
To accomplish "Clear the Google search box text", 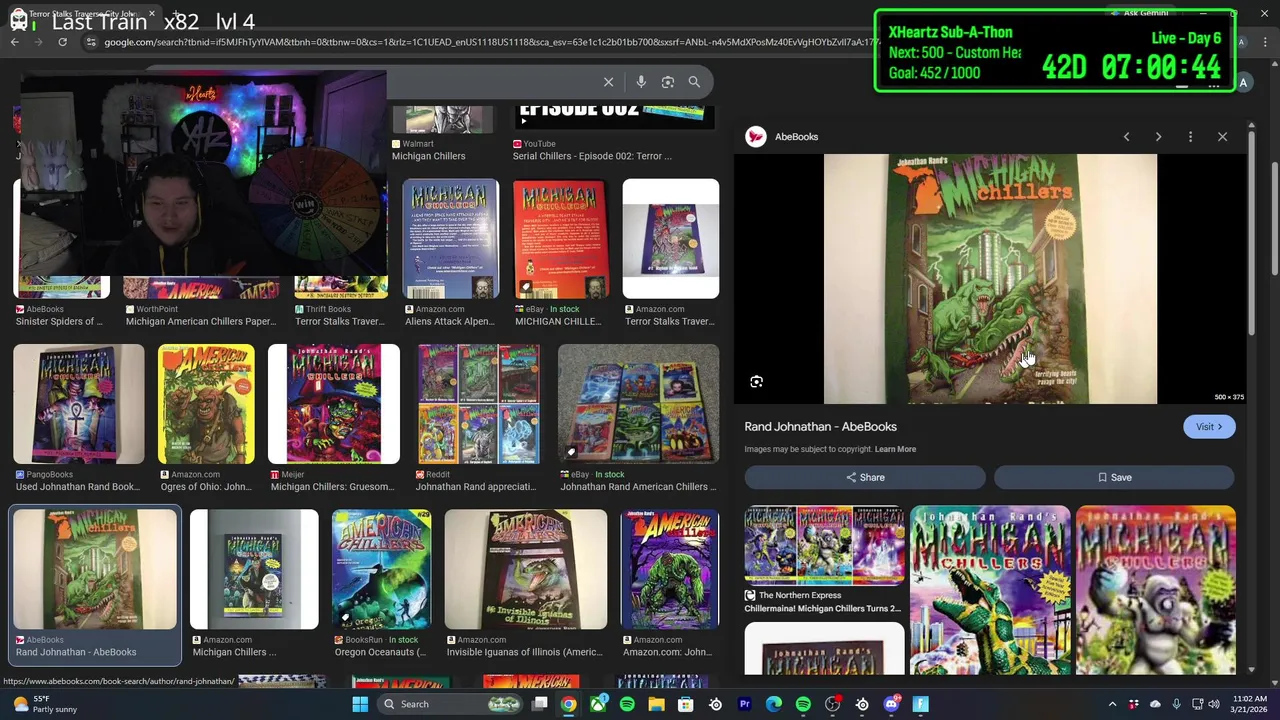I will pos(608,82).
